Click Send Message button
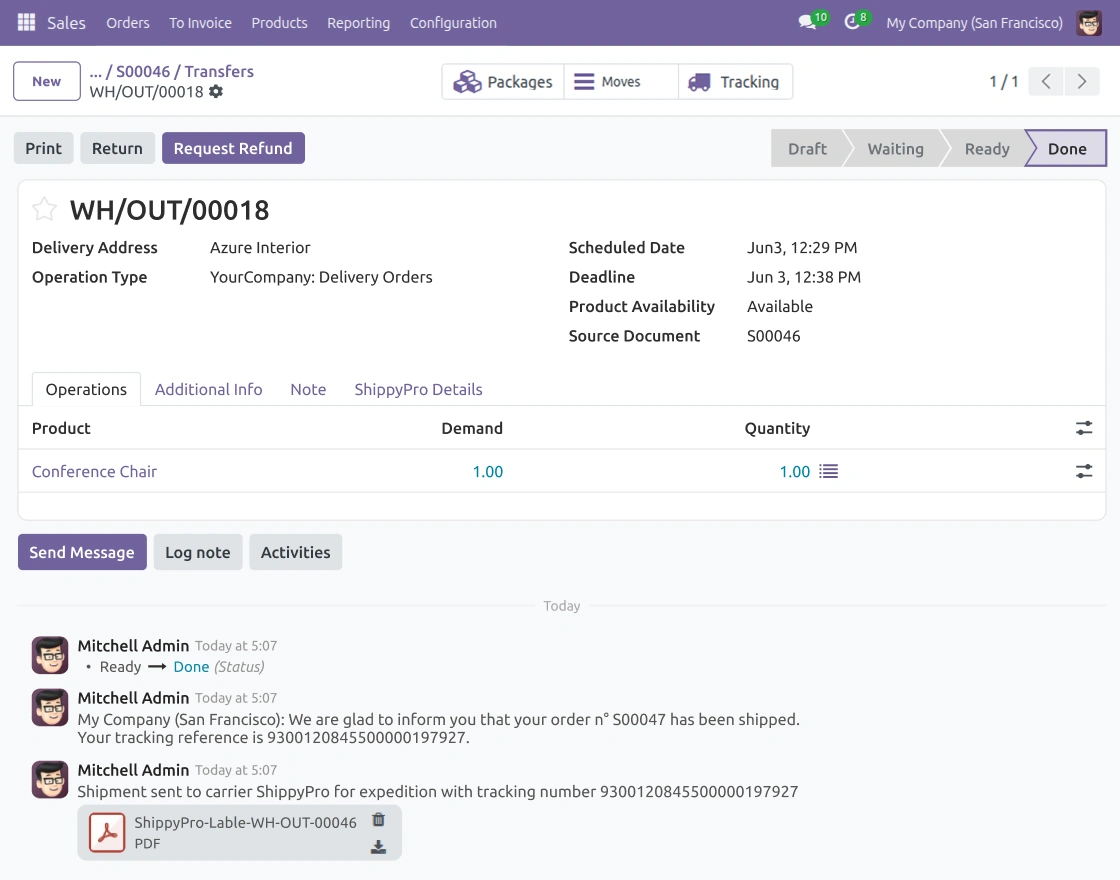 point(82,552)
